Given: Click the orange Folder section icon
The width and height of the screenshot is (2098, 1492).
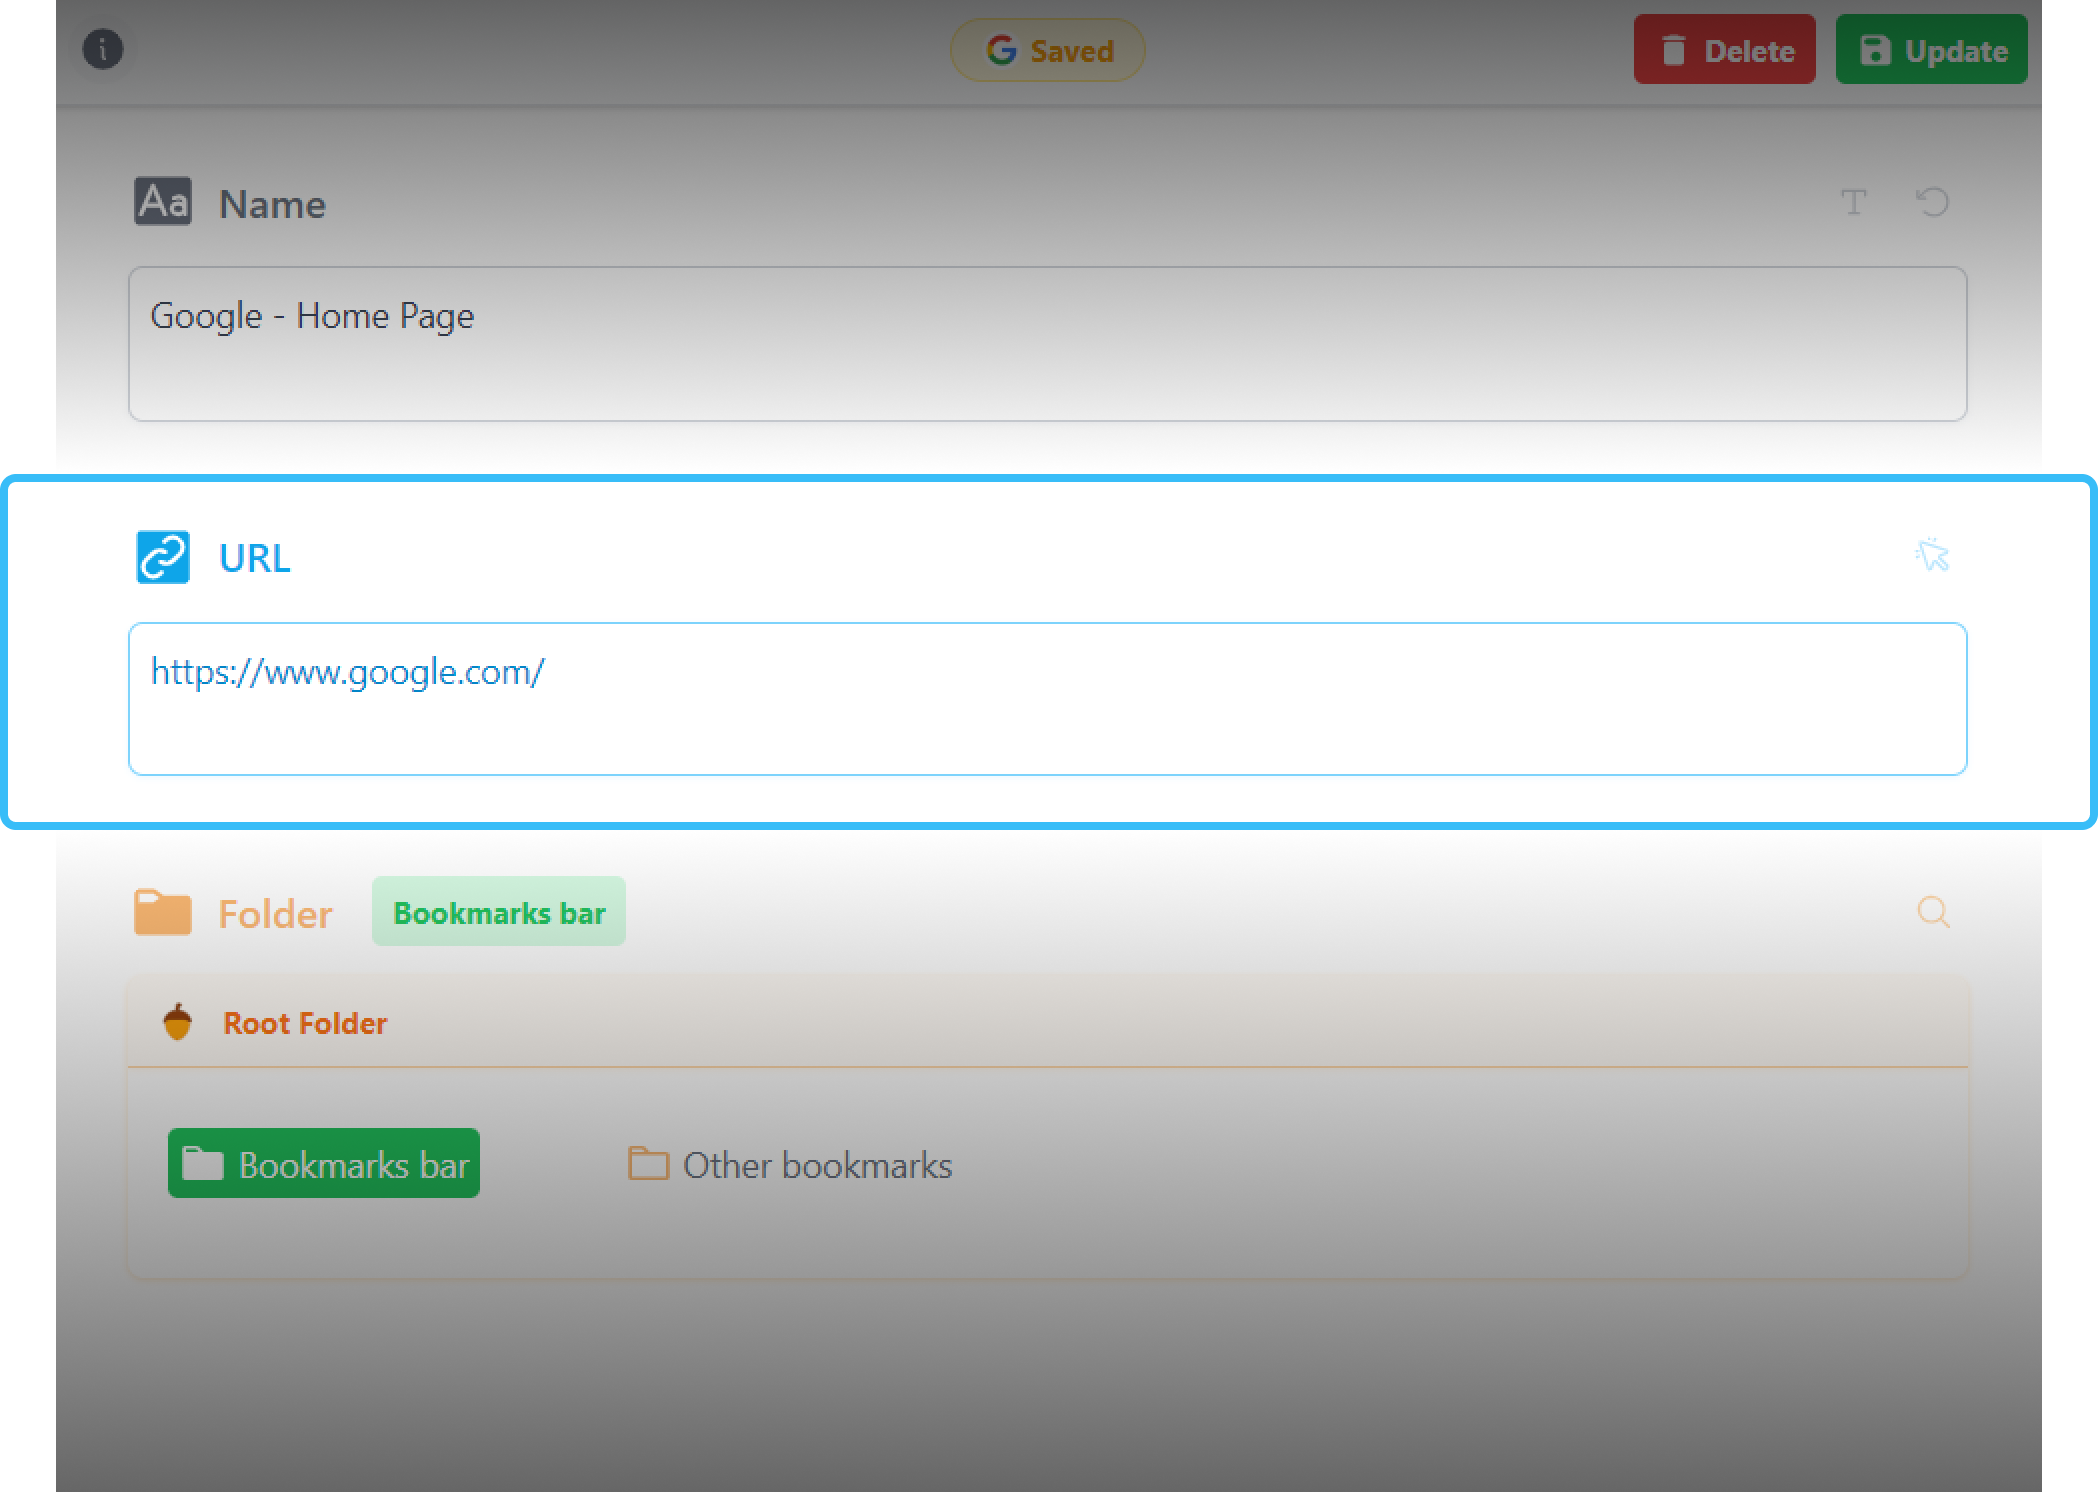Looking at the screenshot, I should 163,912.
